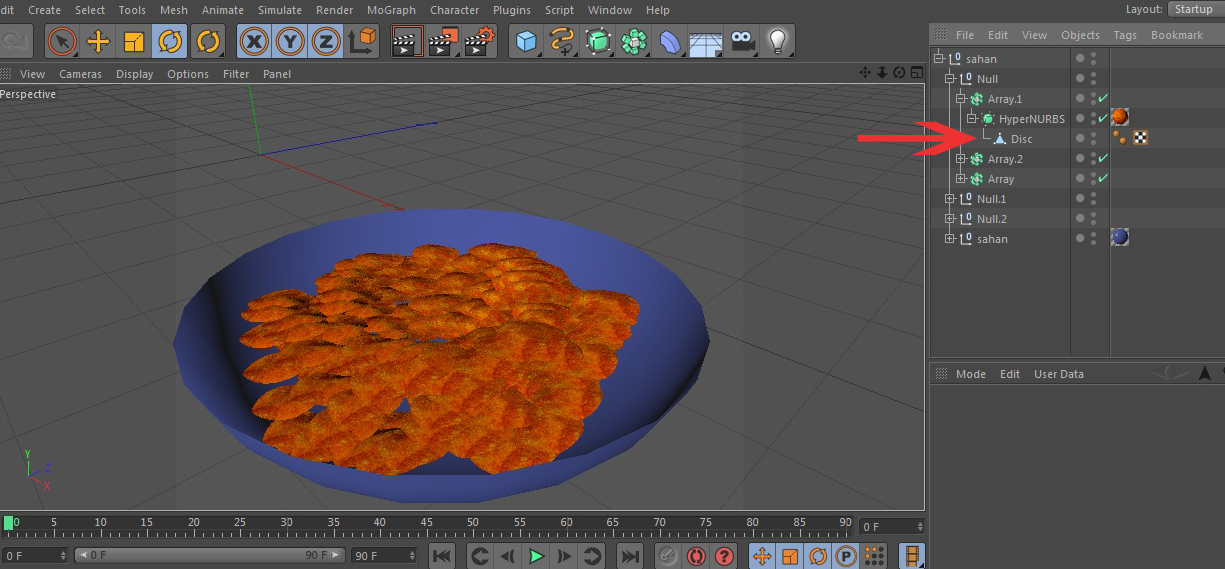1225x569 pixels.
Task: Open the spline pen tools icon
Action: 562,42
